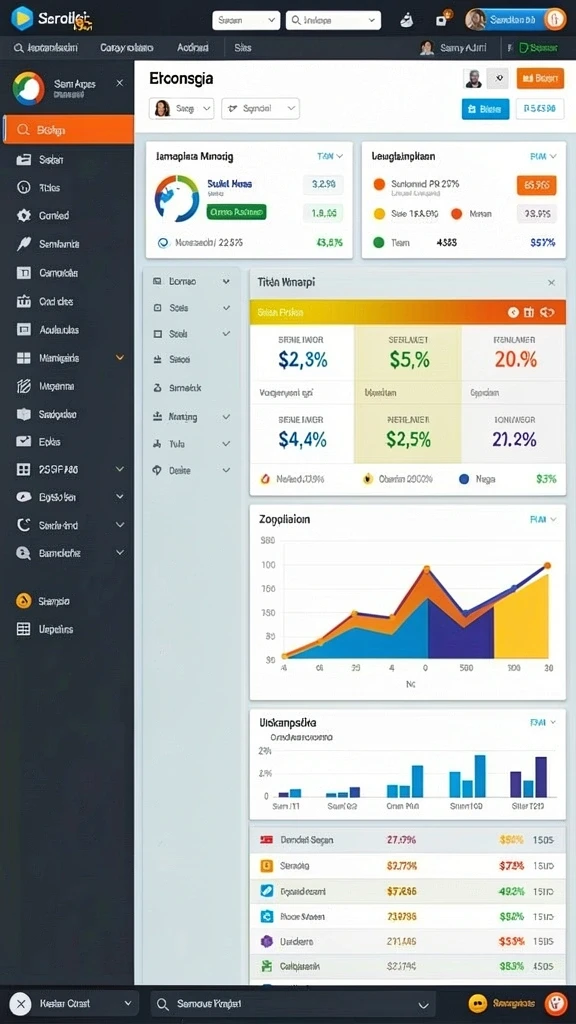This screenshot has width=576, height=1024.
Task: Select the 'Epks' envelope icon in sidebar
Action: [24, 441]
